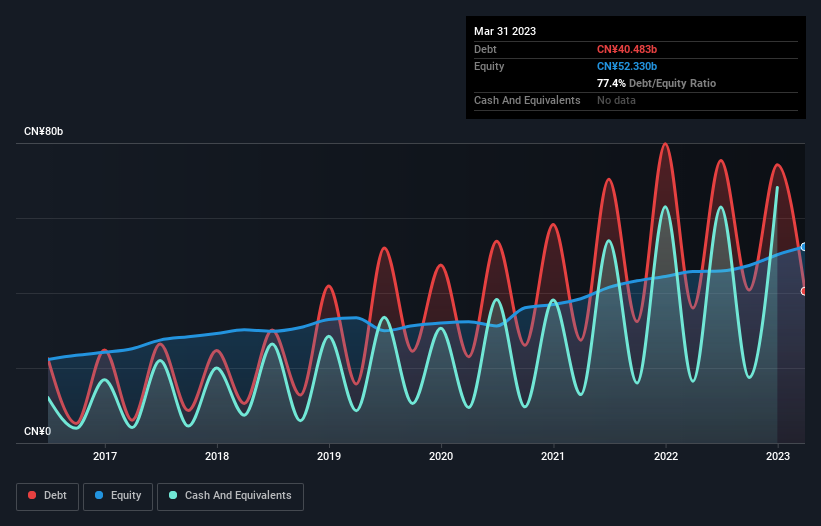Image resolution: width=821 pixels, height=526 pixels.
Task: Click the red Debt legend dot
Action: 32,495
